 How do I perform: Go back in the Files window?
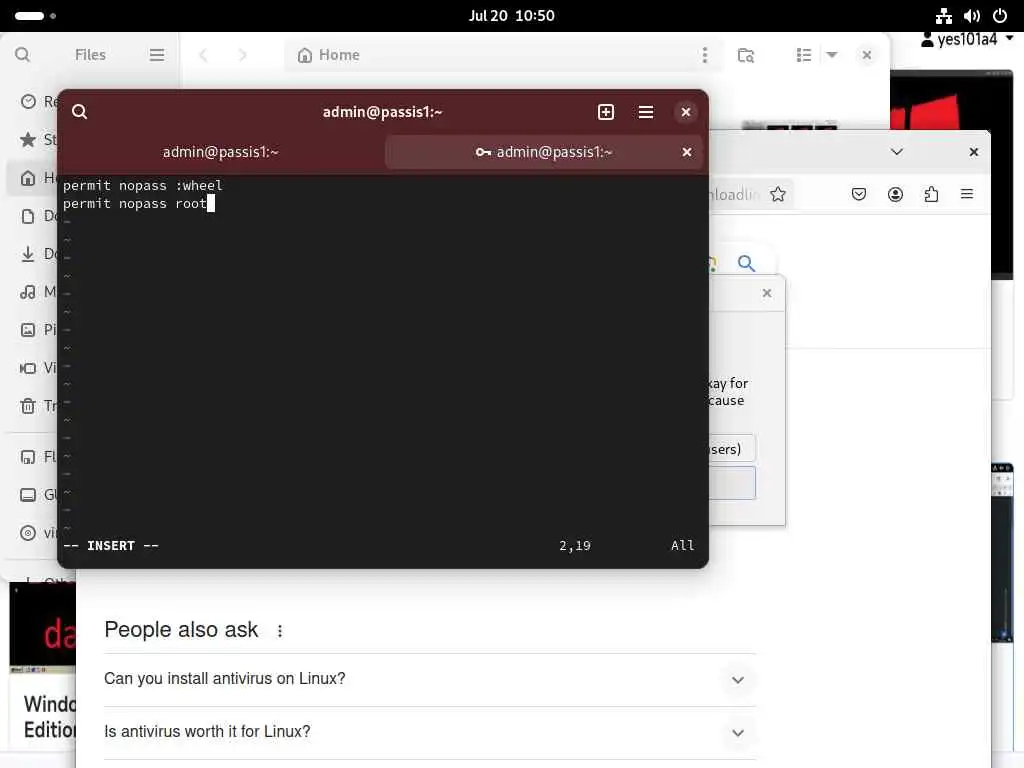coord(203,55)
